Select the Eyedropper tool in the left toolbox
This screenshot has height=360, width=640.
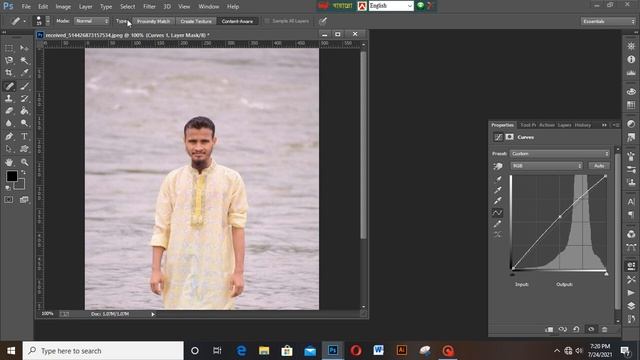(24, 73)
